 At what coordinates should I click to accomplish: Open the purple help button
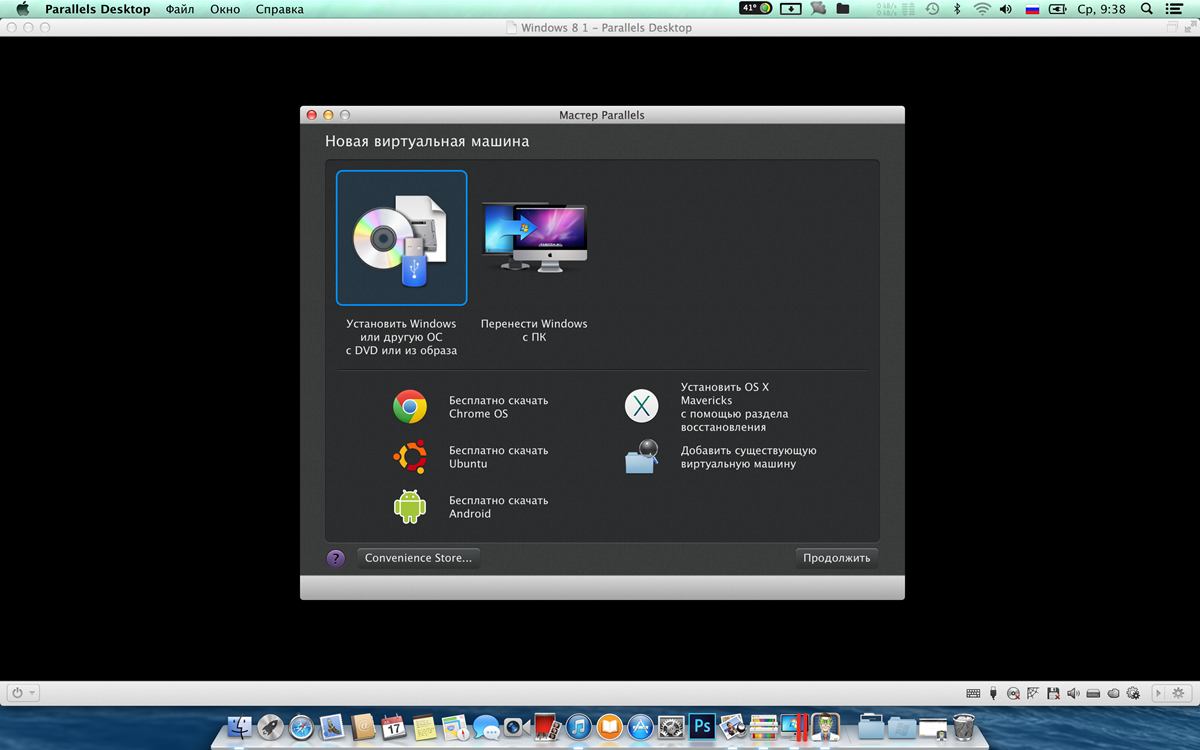click(336, 558)
